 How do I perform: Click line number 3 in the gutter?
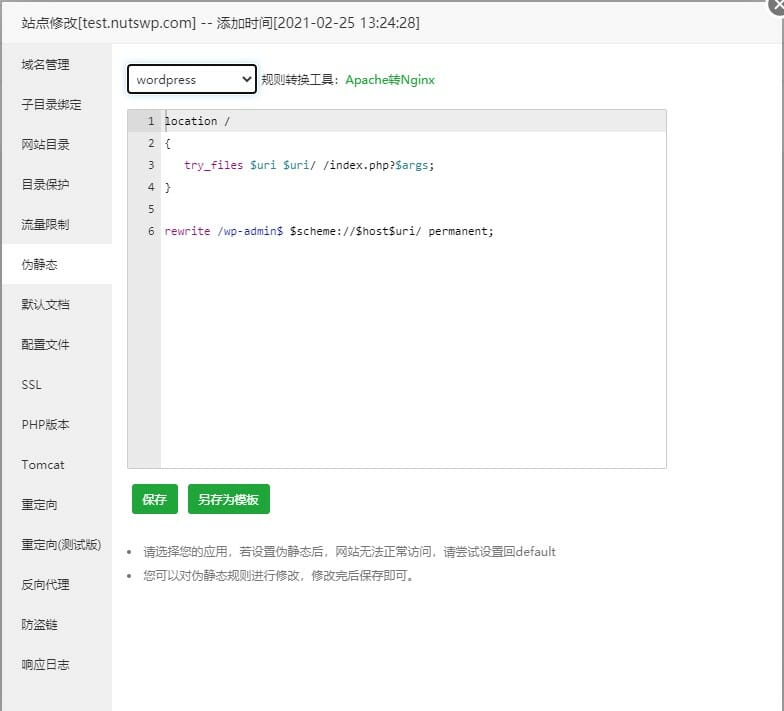click(x=151, y=165)
